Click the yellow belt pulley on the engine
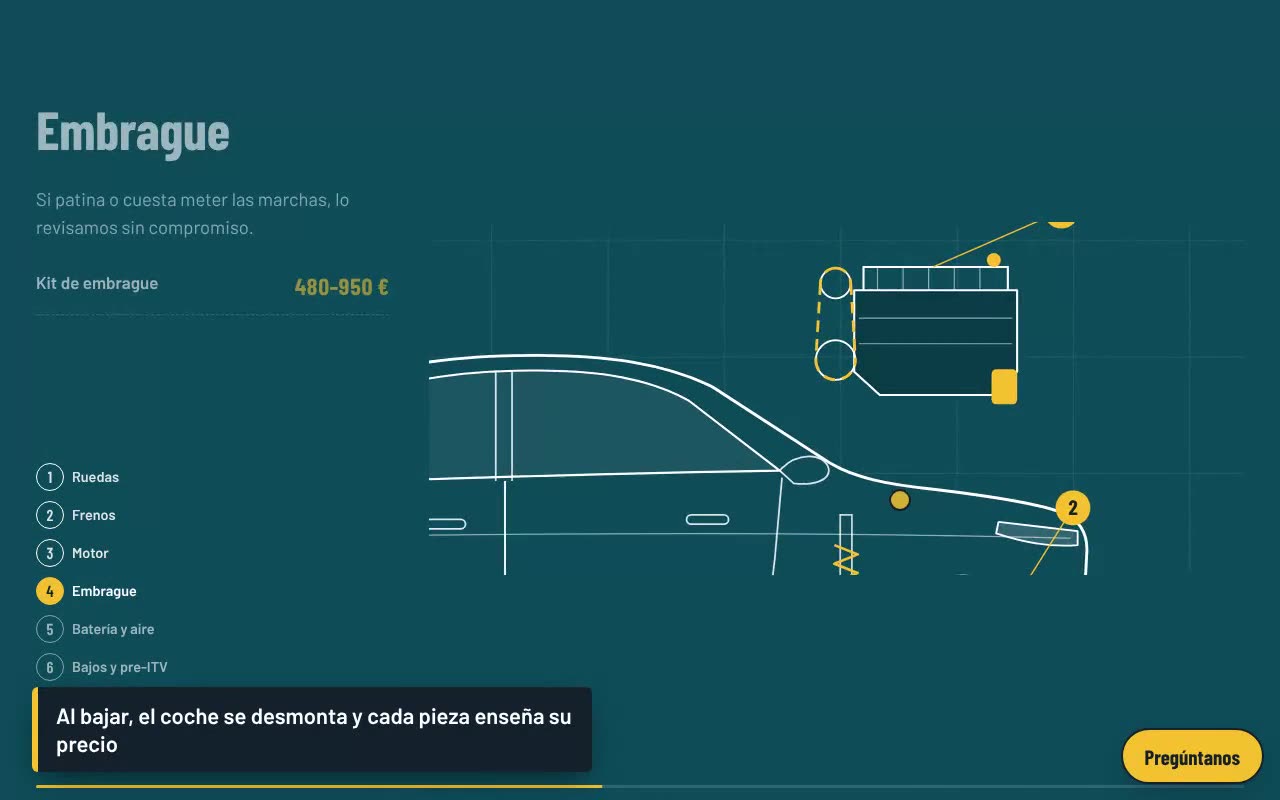 (835, 323)
